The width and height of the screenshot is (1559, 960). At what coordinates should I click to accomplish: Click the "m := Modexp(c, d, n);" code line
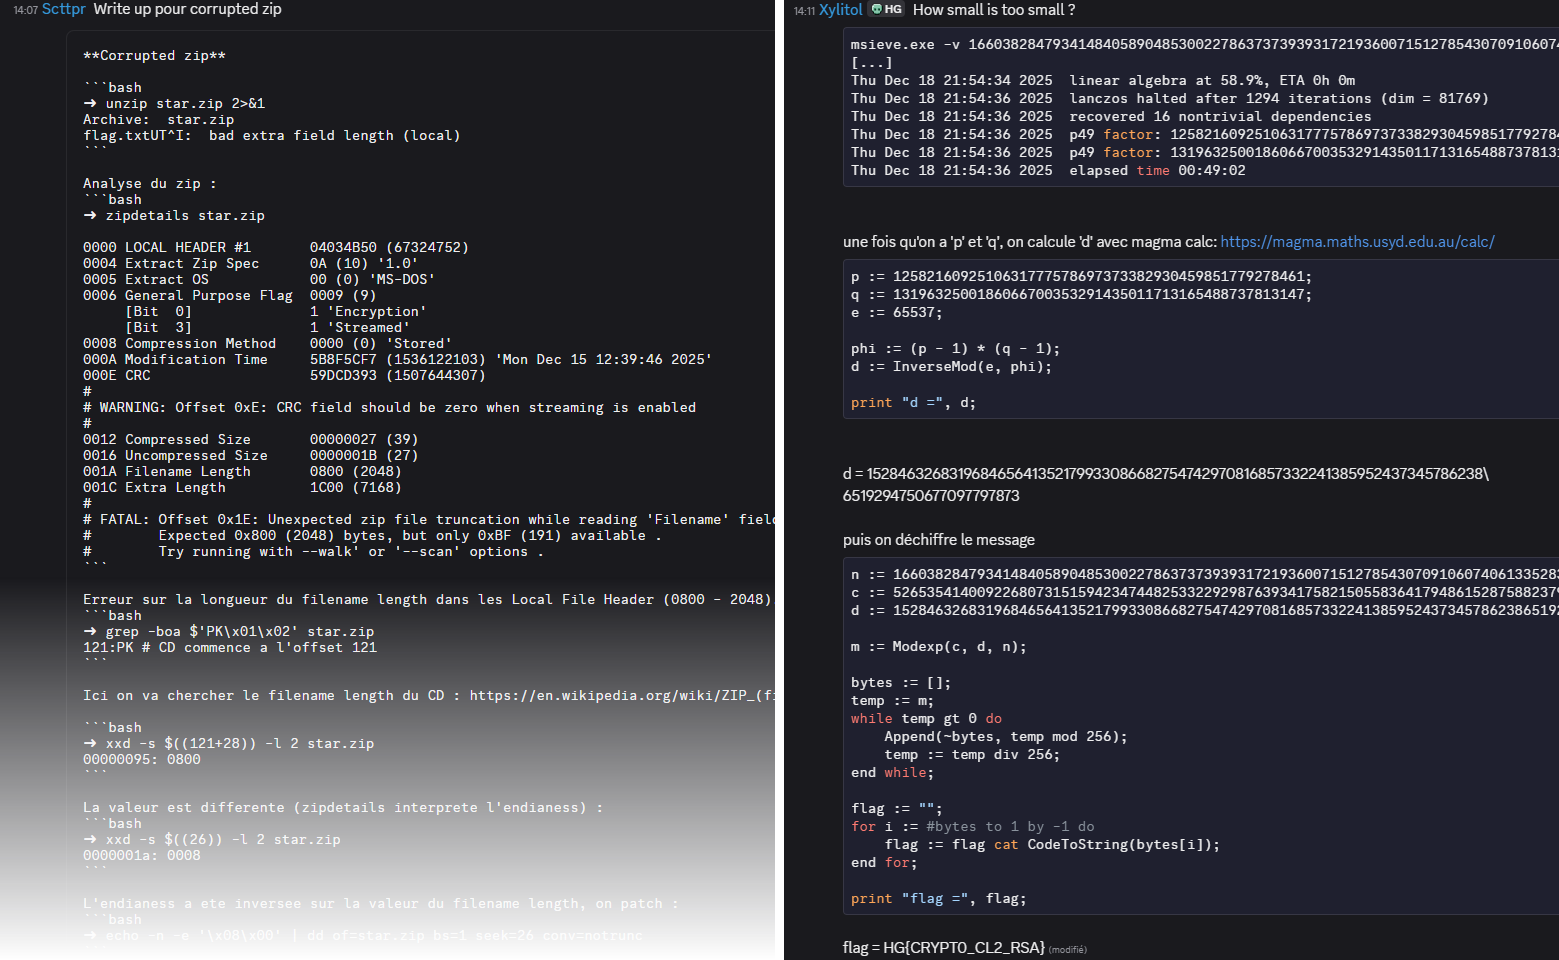coord(938,647)
